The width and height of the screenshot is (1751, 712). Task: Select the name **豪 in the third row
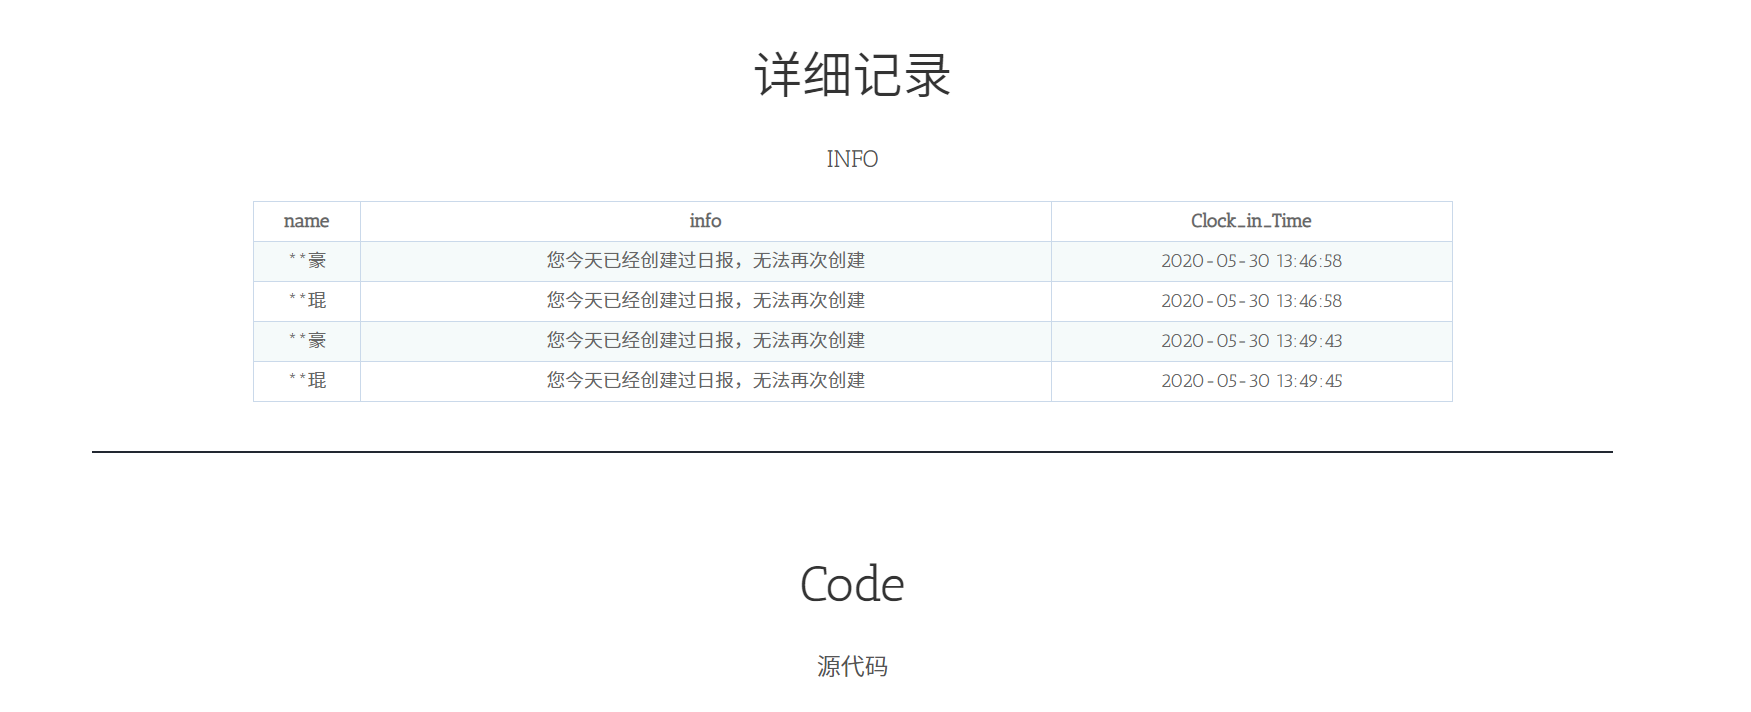(x=307, y=341)
